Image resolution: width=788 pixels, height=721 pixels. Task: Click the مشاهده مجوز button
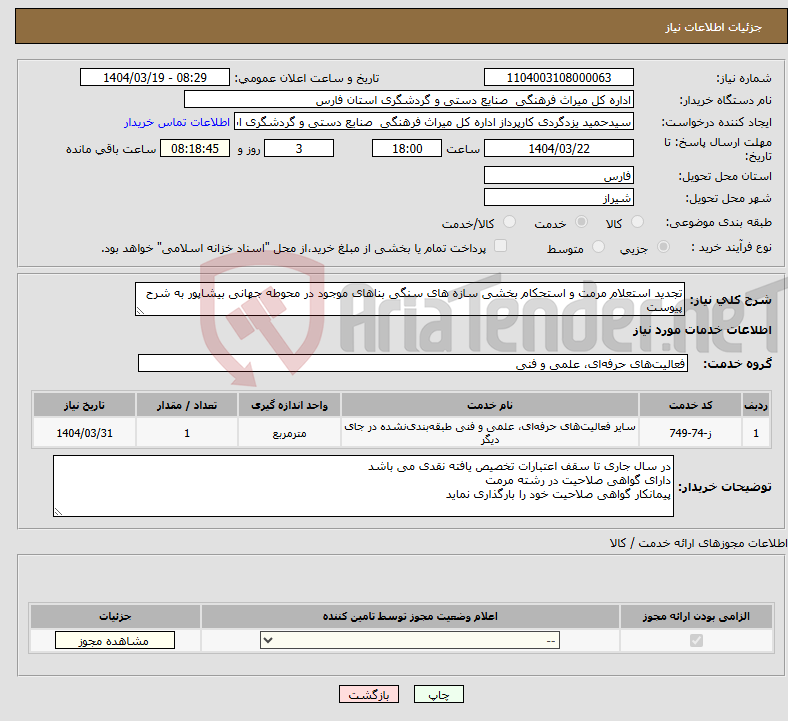pyautogui.click(x=115, y=641)
